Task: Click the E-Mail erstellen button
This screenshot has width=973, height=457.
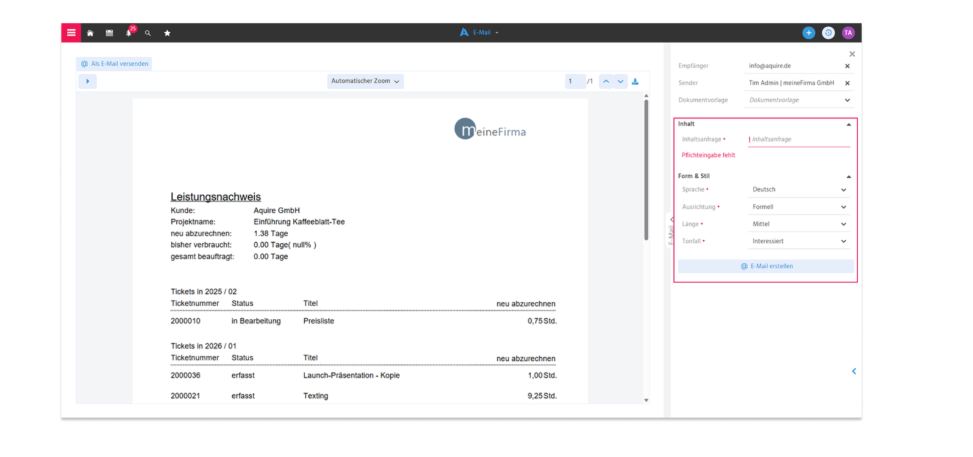Action: tap(766, 266)
